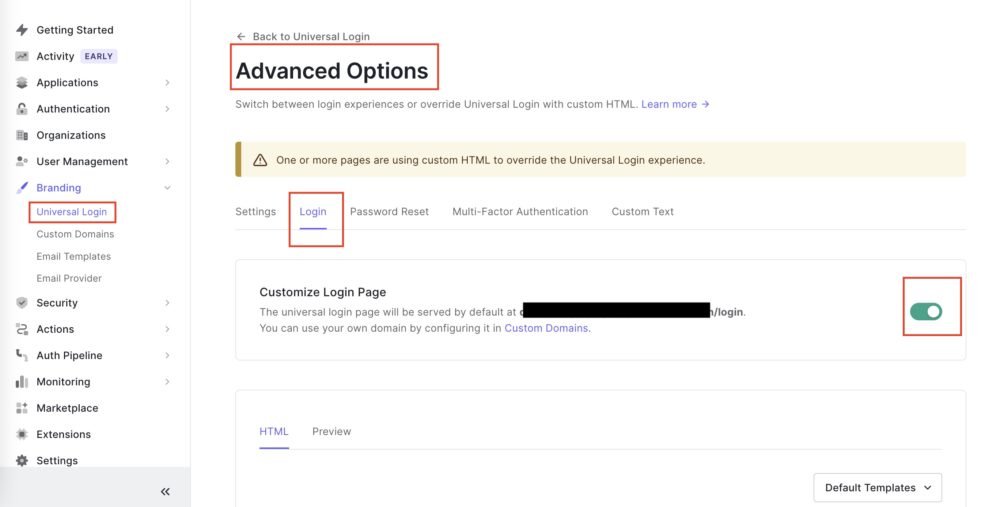Click the Monitoring bar chart icon

click(x=22, y=381)
